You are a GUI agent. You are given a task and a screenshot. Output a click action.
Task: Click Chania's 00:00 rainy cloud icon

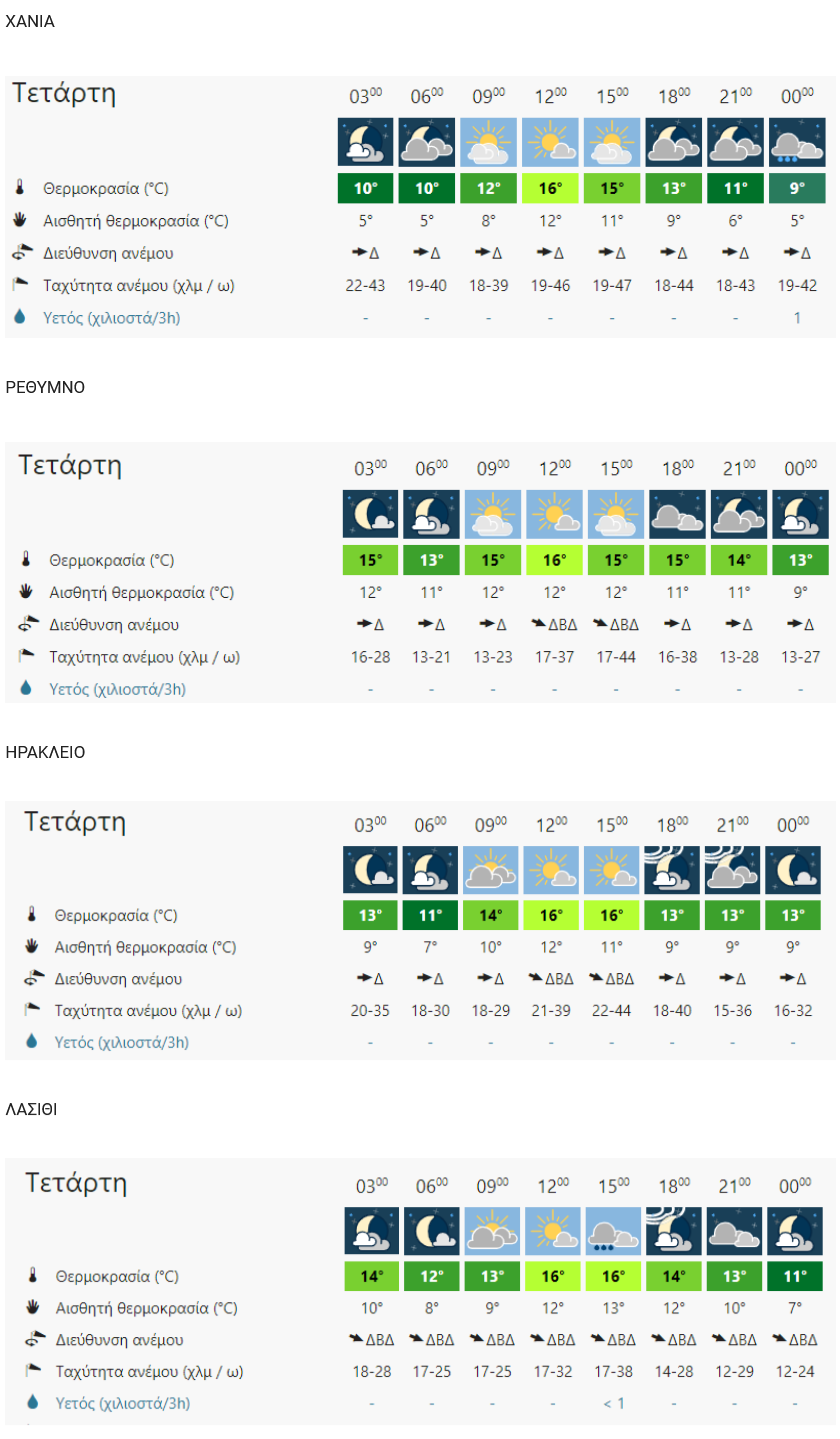coord(797,142)
